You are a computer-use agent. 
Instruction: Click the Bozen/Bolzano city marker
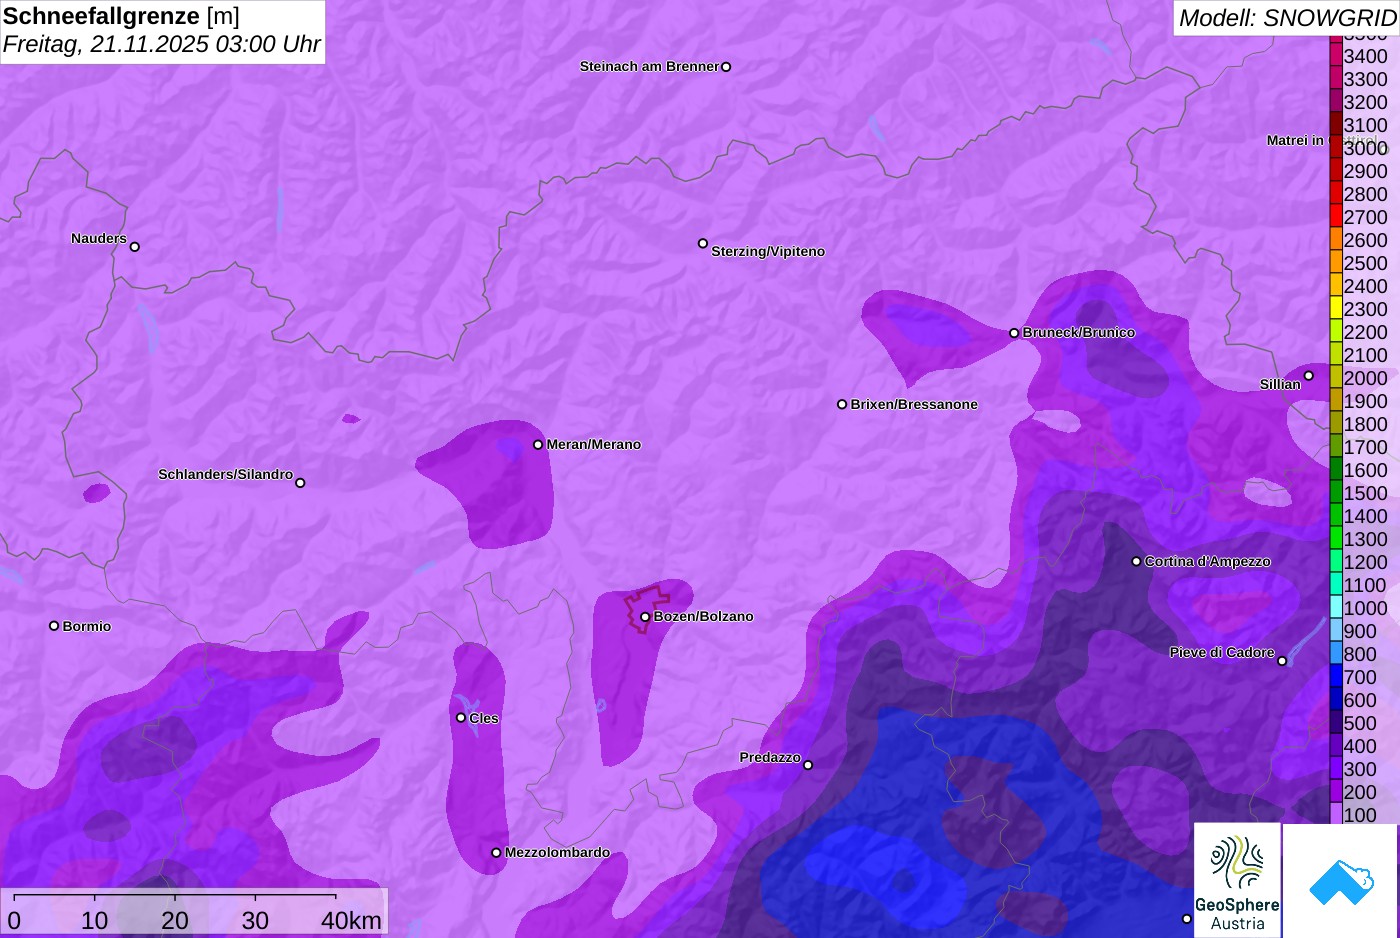coord(645,617)
